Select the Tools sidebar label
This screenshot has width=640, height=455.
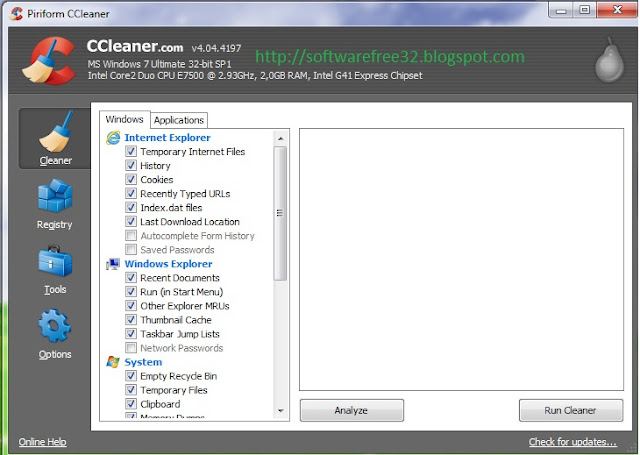[x=55, y=289]
